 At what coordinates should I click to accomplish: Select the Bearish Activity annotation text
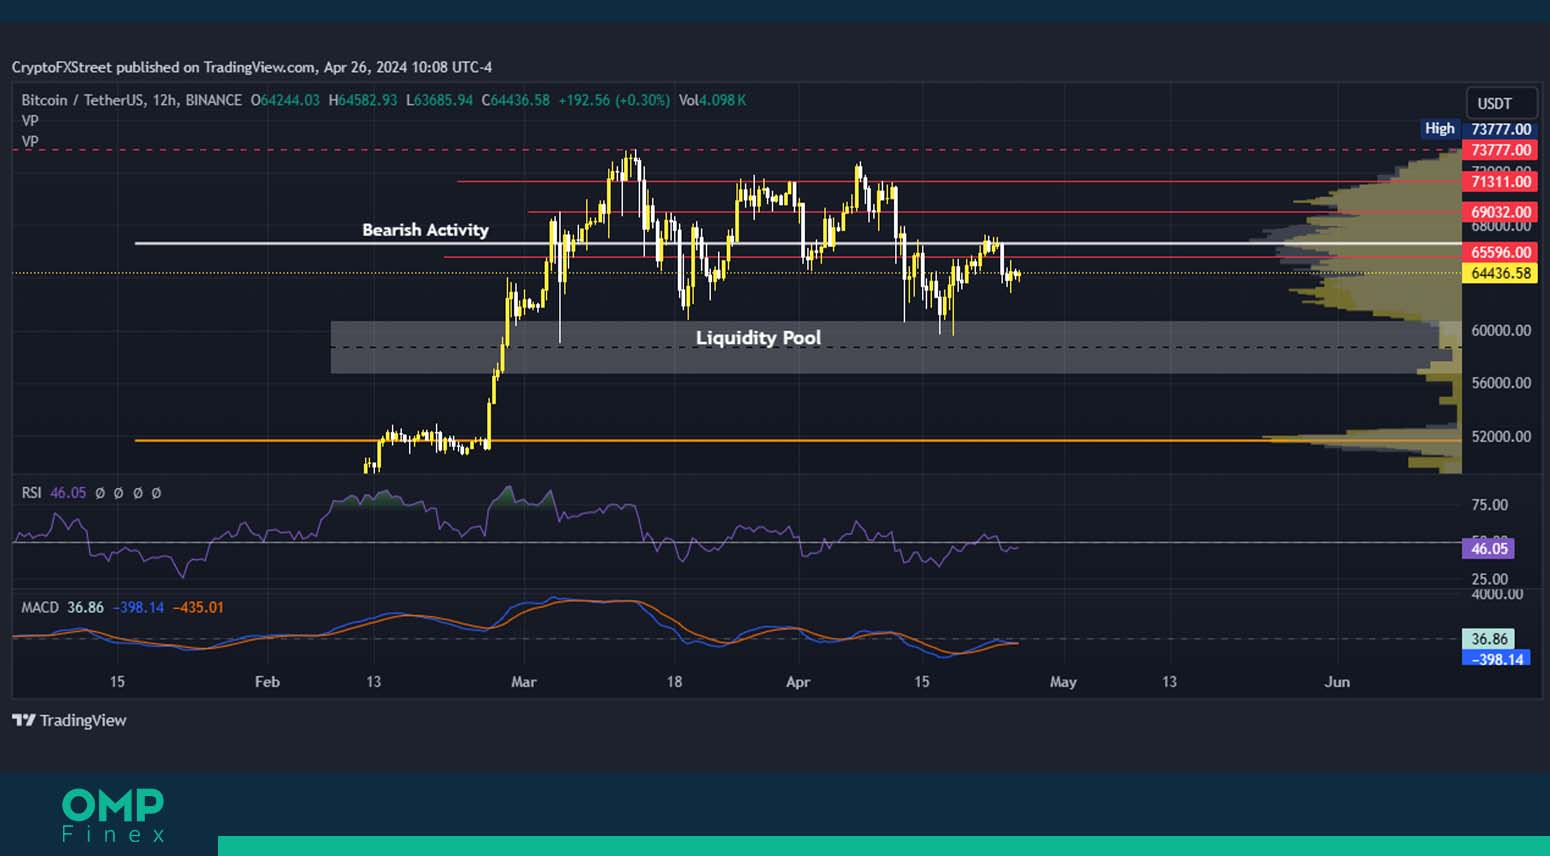point(425,230)
